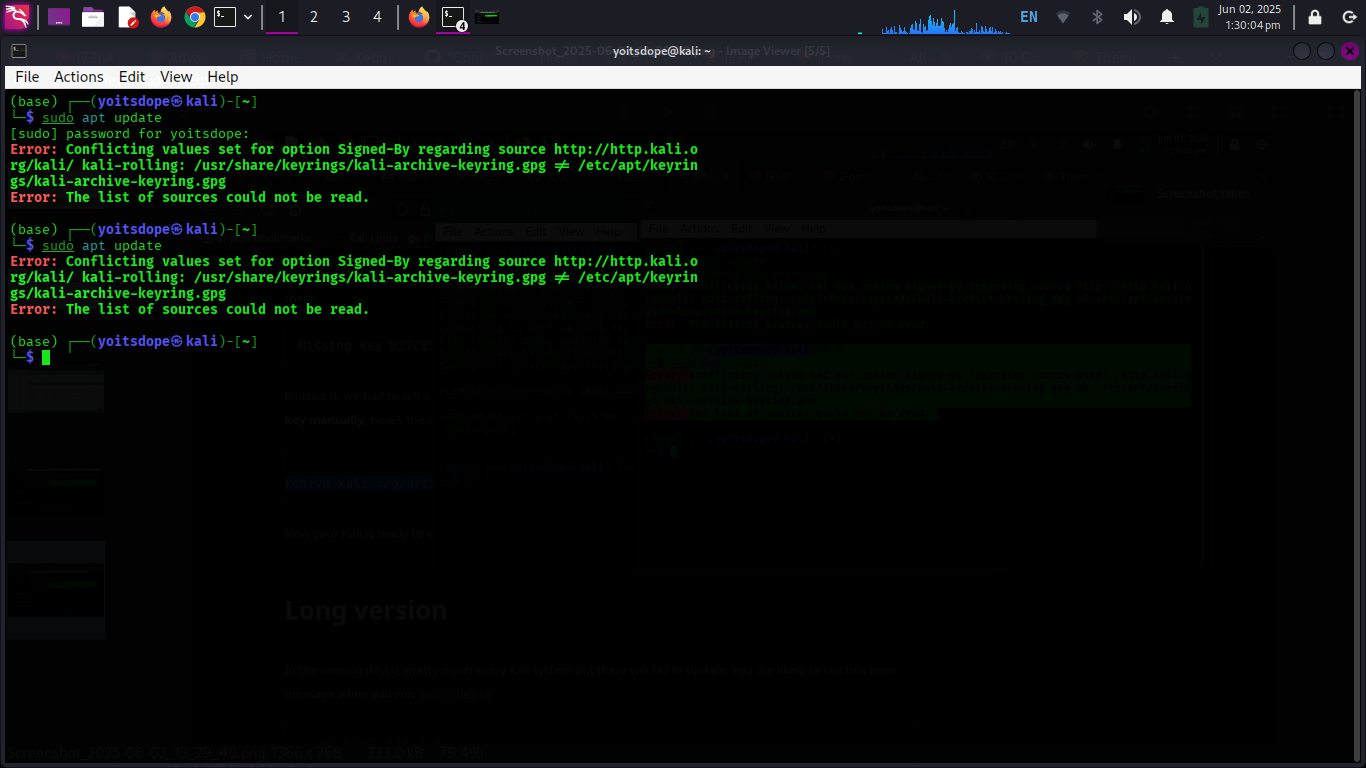The image size is (1366, 768).
Task: Focus the Firefox window in taskbar
Action: [419, 17]
